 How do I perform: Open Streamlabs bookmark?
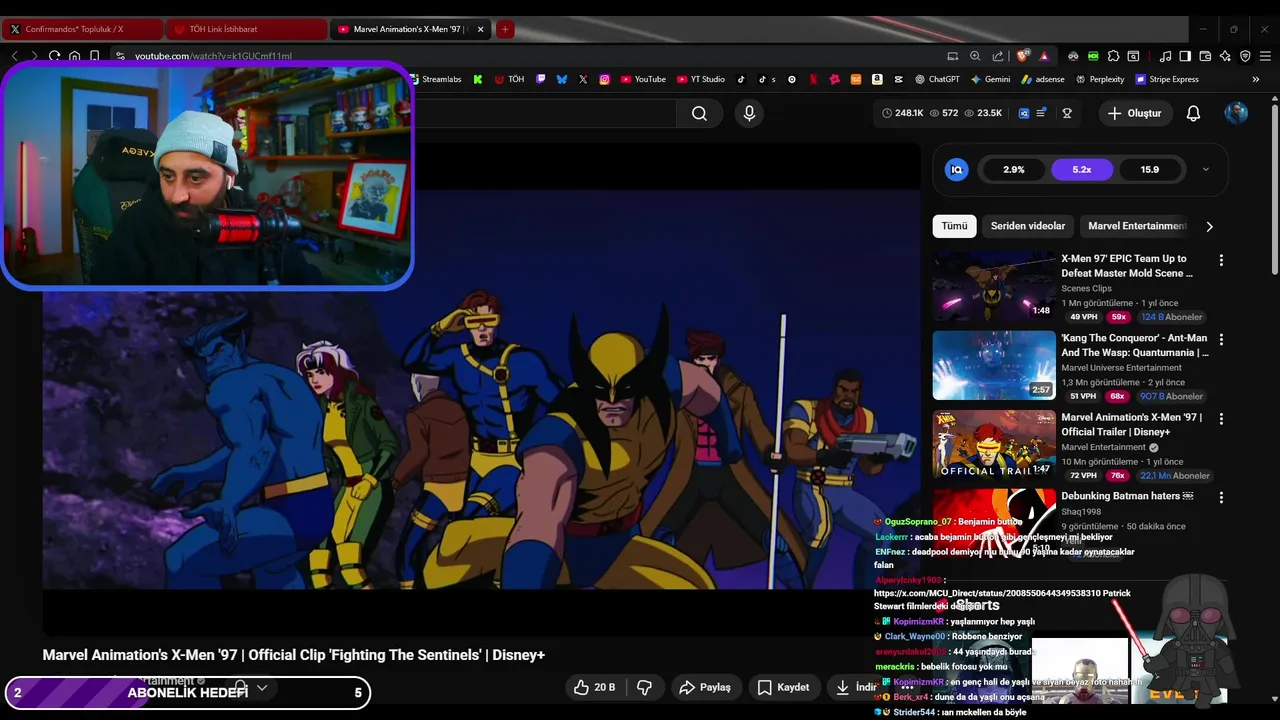(435, 79)
